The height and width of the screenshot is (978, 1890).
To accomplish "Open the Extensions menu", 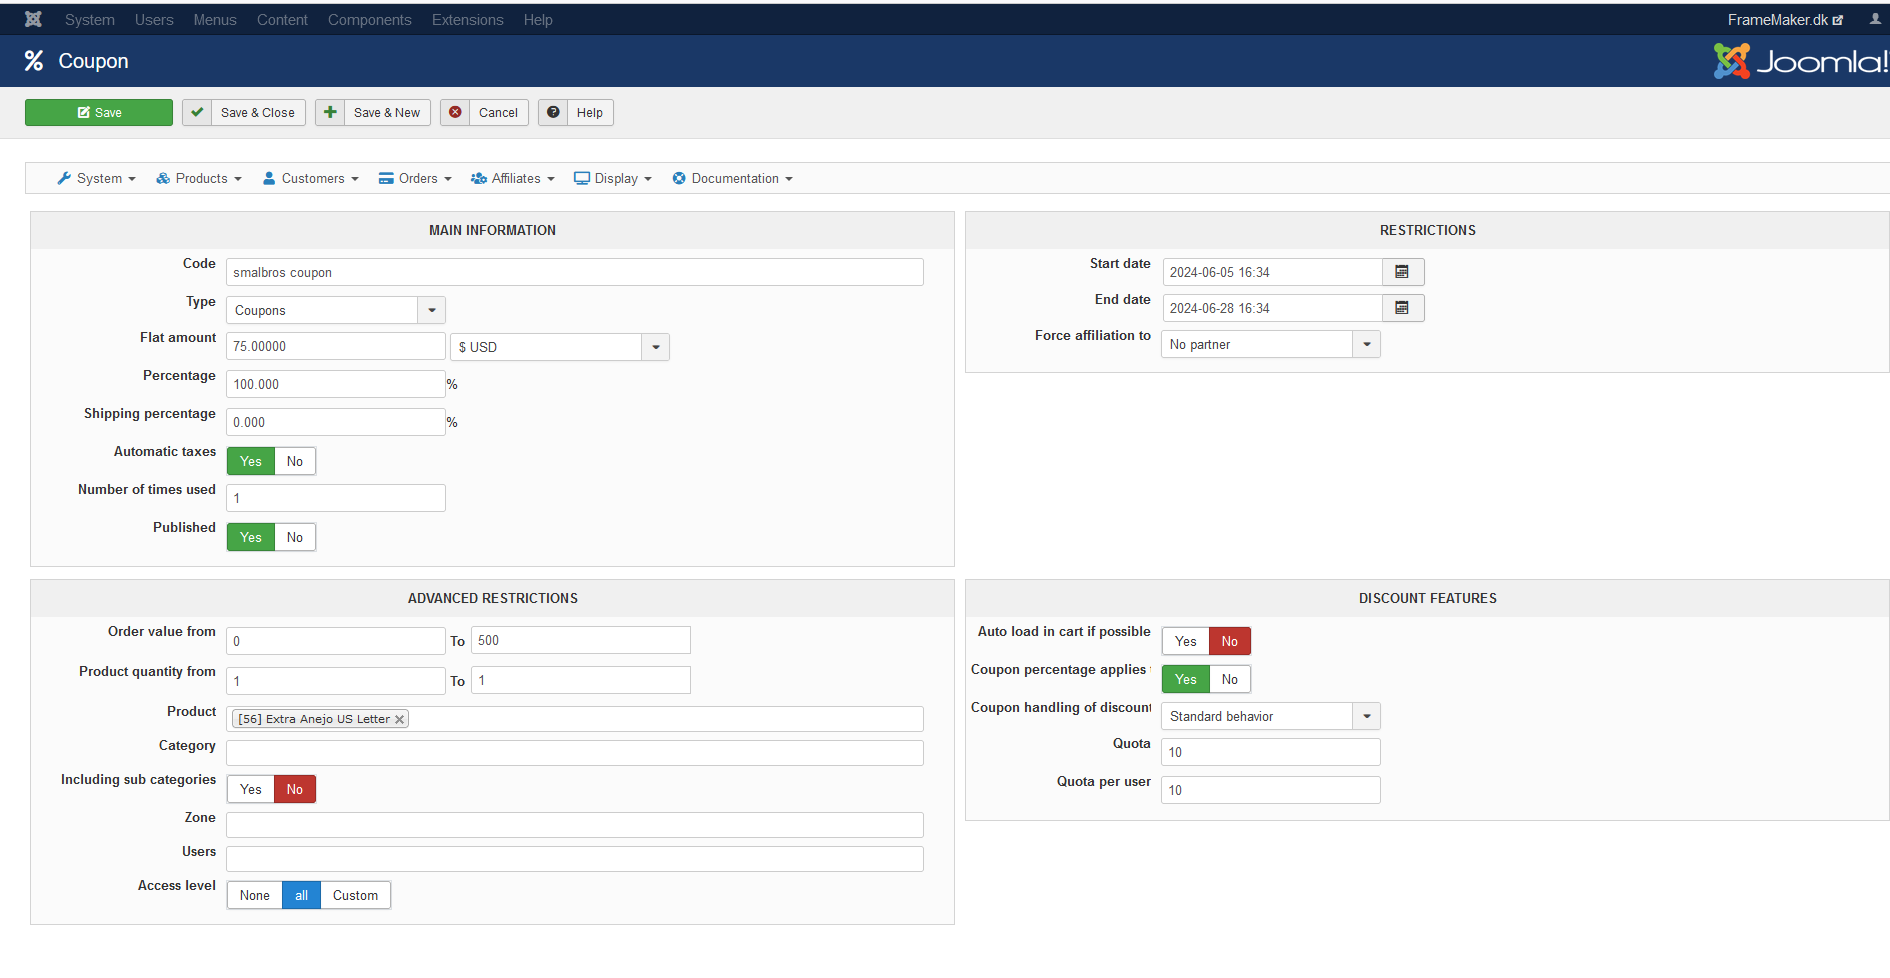I will click(x=468, y=20).
